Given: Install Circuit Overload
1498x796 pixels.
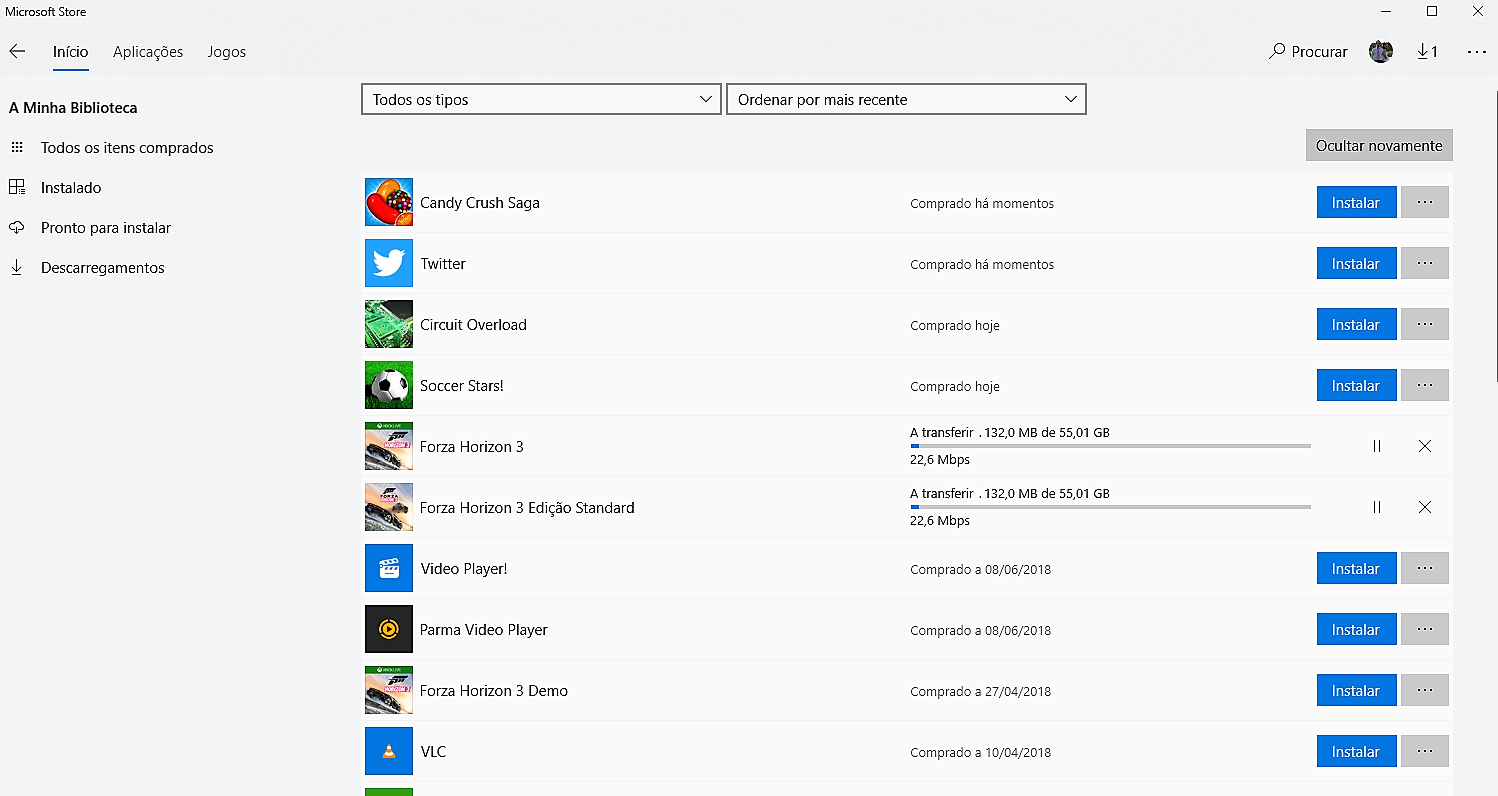Looking at the screenshot, I should pos(1356,324).
